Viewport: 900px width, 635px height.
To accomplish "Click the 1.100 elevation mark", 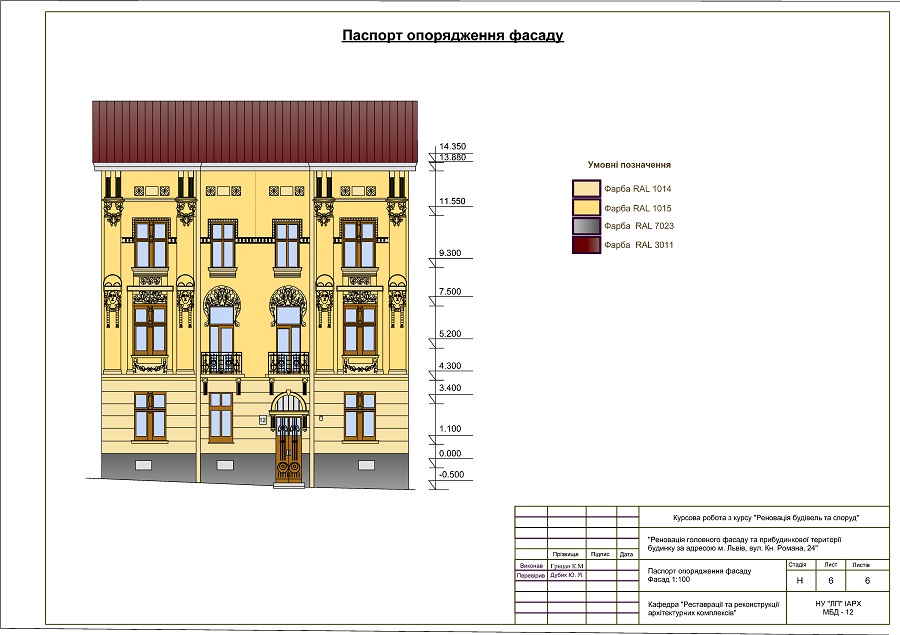I will pos(450,429).
